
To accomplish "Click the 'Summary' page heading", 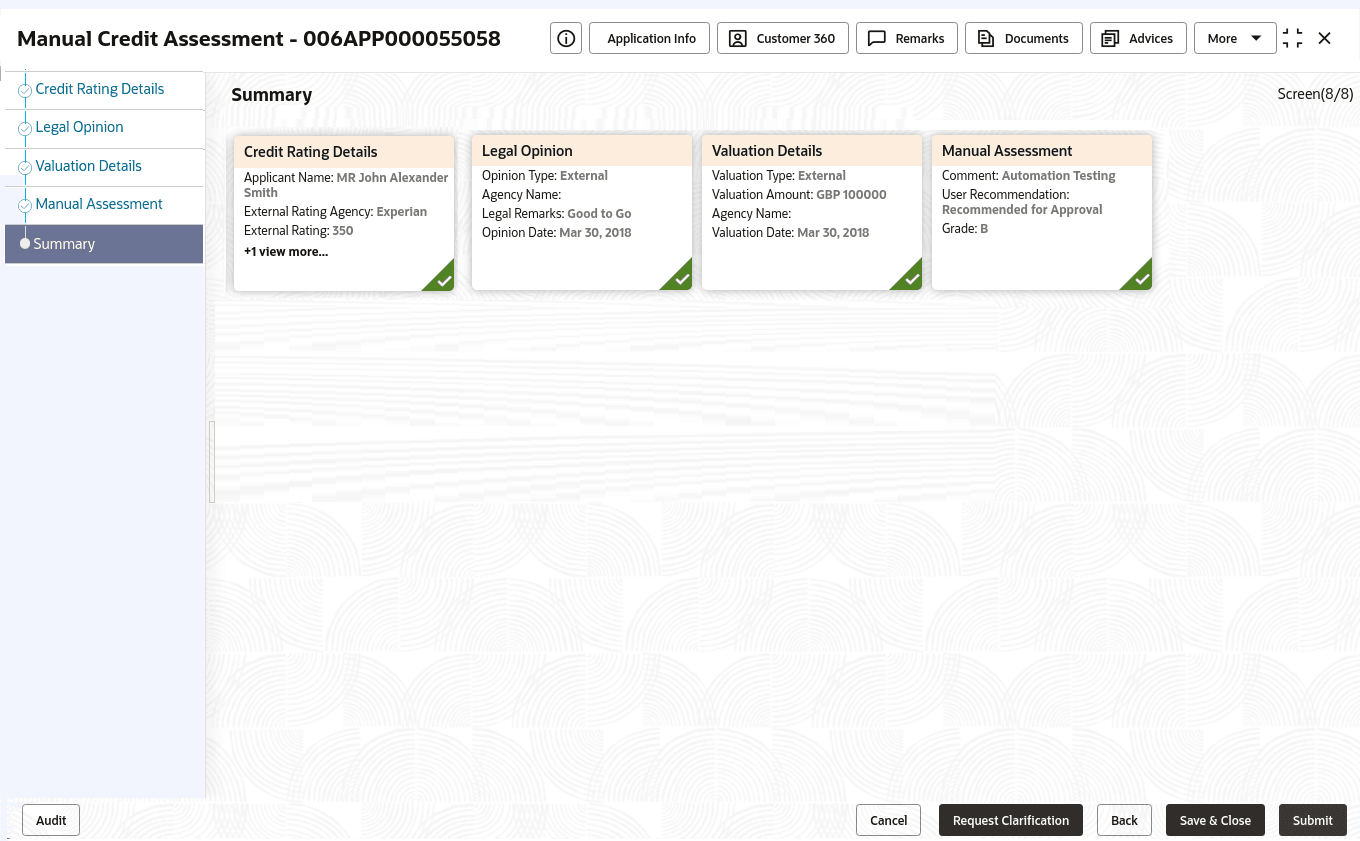I will [272, 95].
